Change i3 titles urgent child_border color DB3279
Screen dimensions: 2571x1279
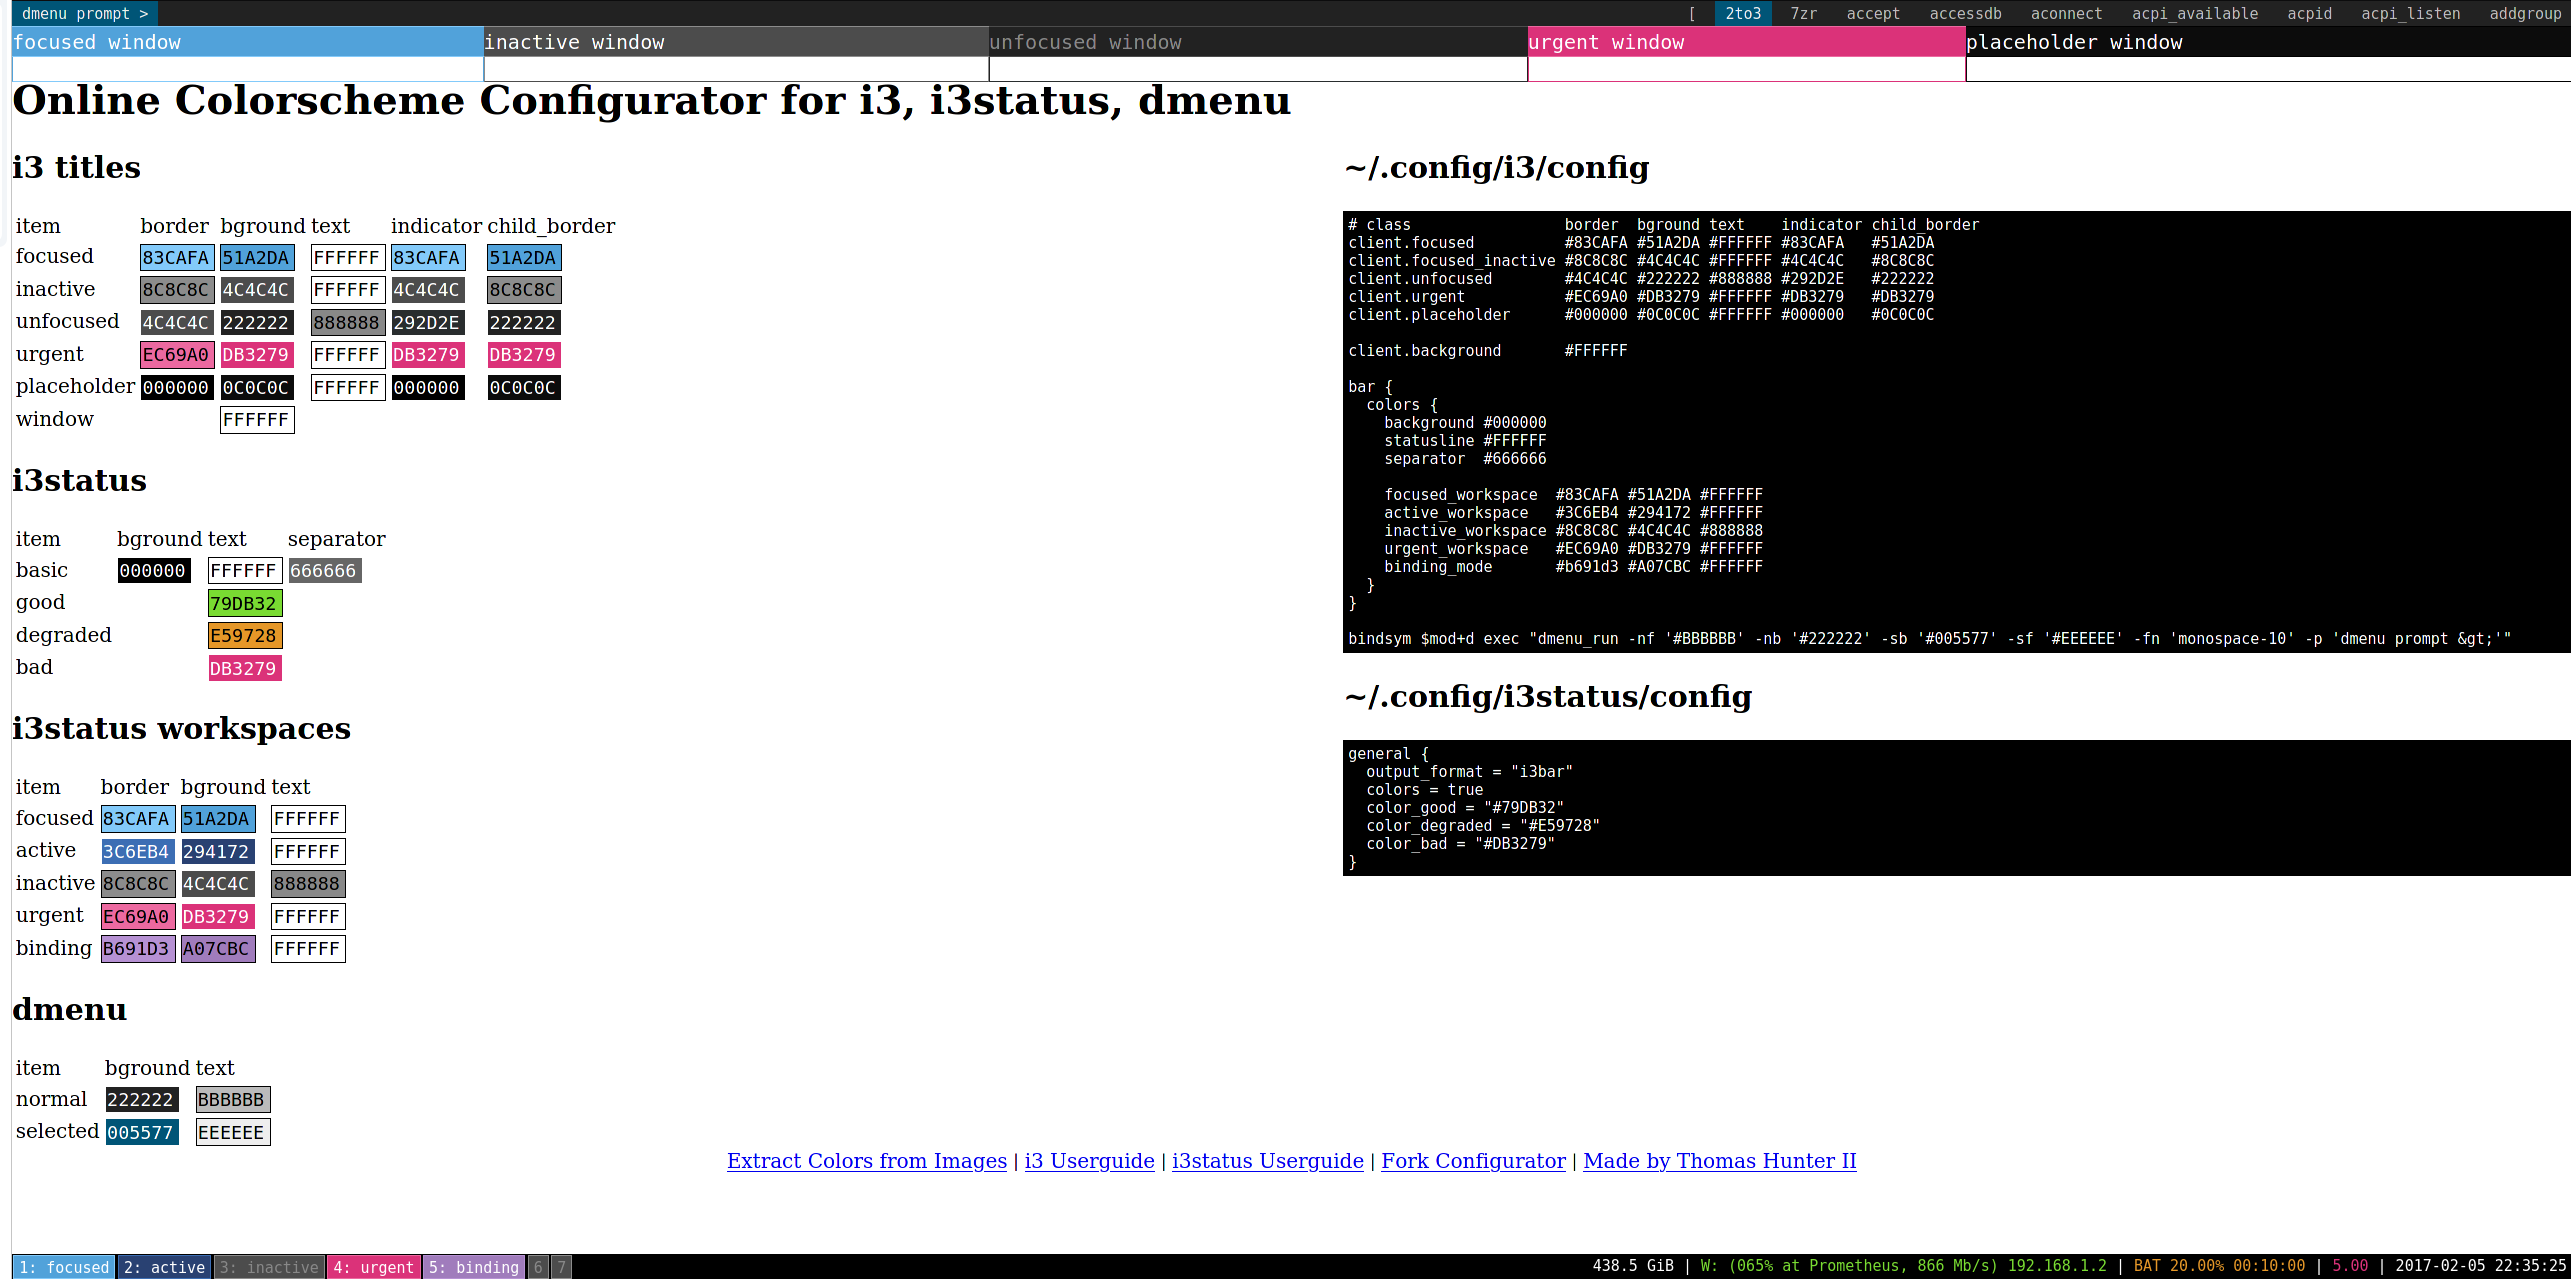click(x=524, y=355)
